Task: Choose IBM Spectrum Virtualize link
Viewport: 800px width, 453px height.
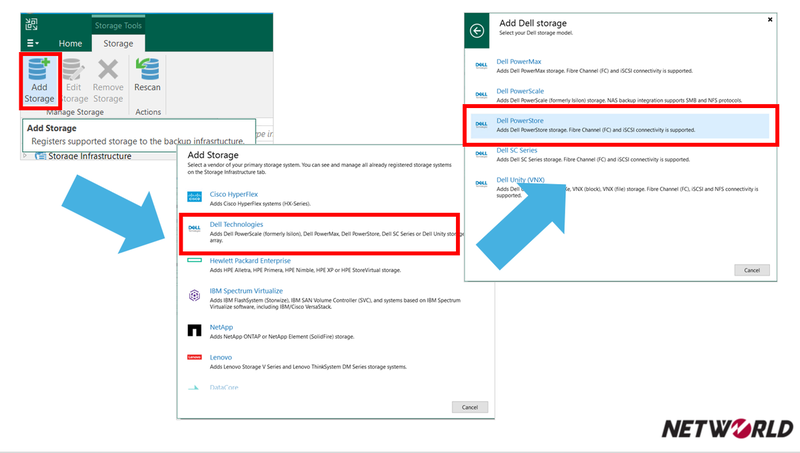Action: tap(246, 291)
